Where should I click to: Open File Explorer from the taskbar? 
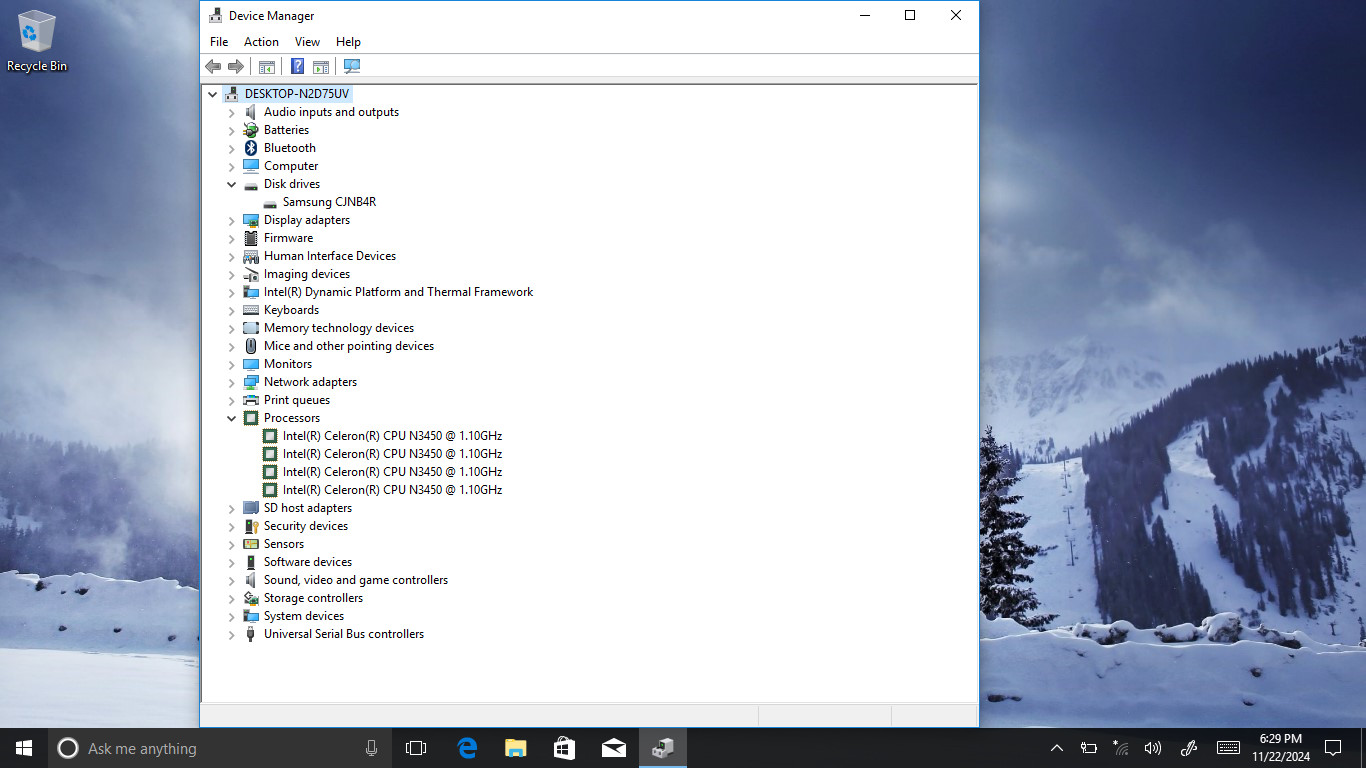click(515, 748)
